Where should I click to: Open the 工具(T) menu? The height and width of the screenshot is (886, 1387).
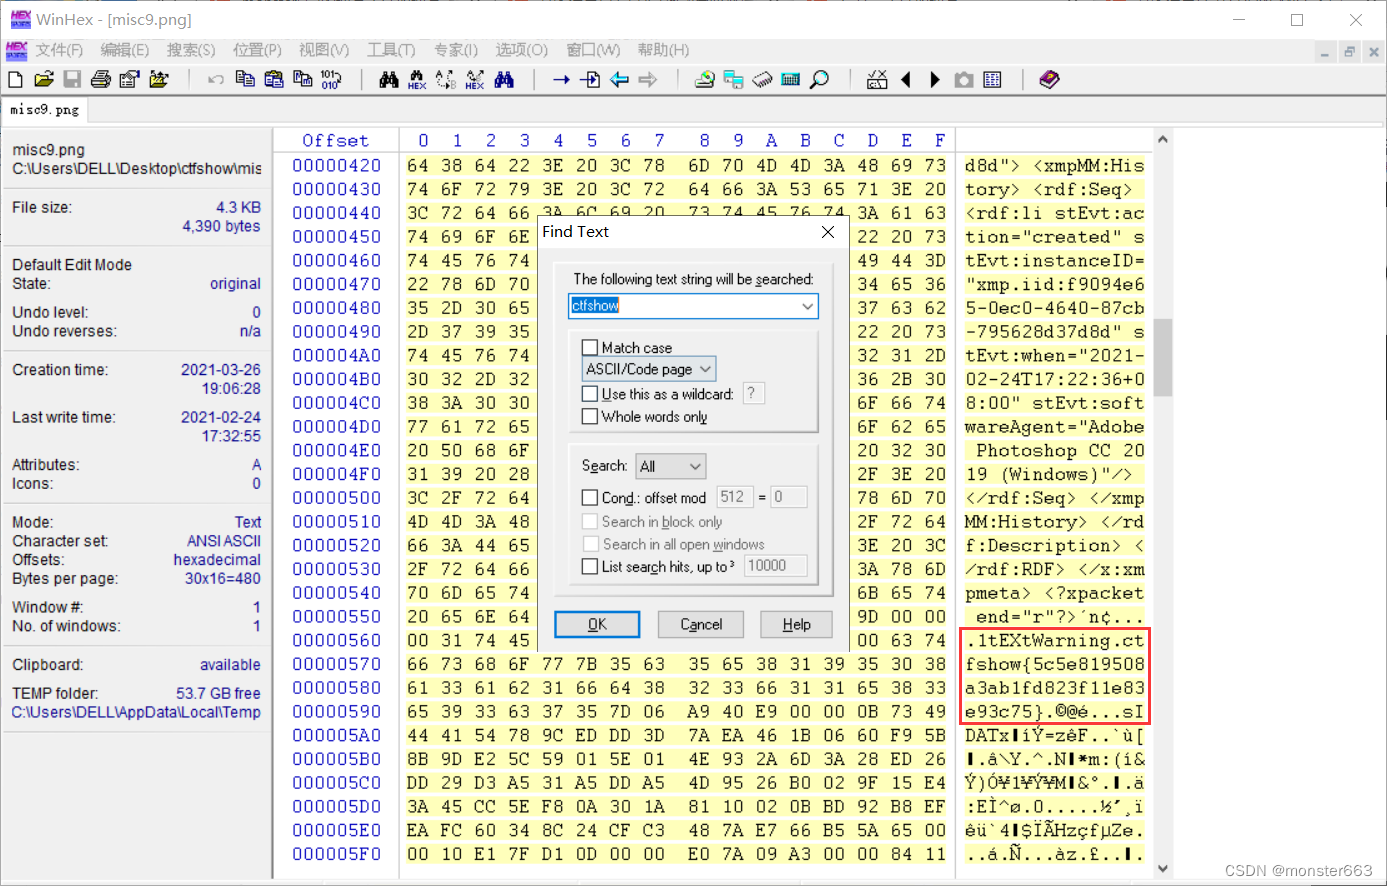[x=391, y=50]
